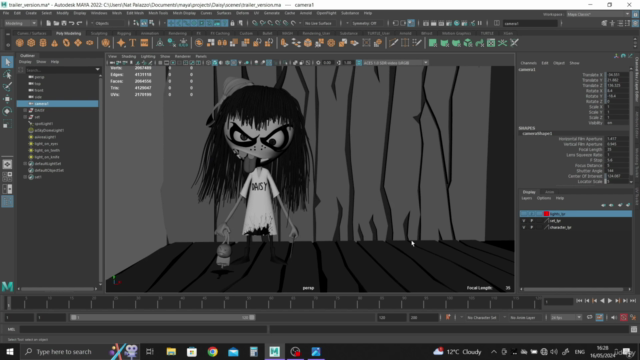The image size is (640, 360).
Task: Activate the Move tool
Action: (x=7, y=99)
